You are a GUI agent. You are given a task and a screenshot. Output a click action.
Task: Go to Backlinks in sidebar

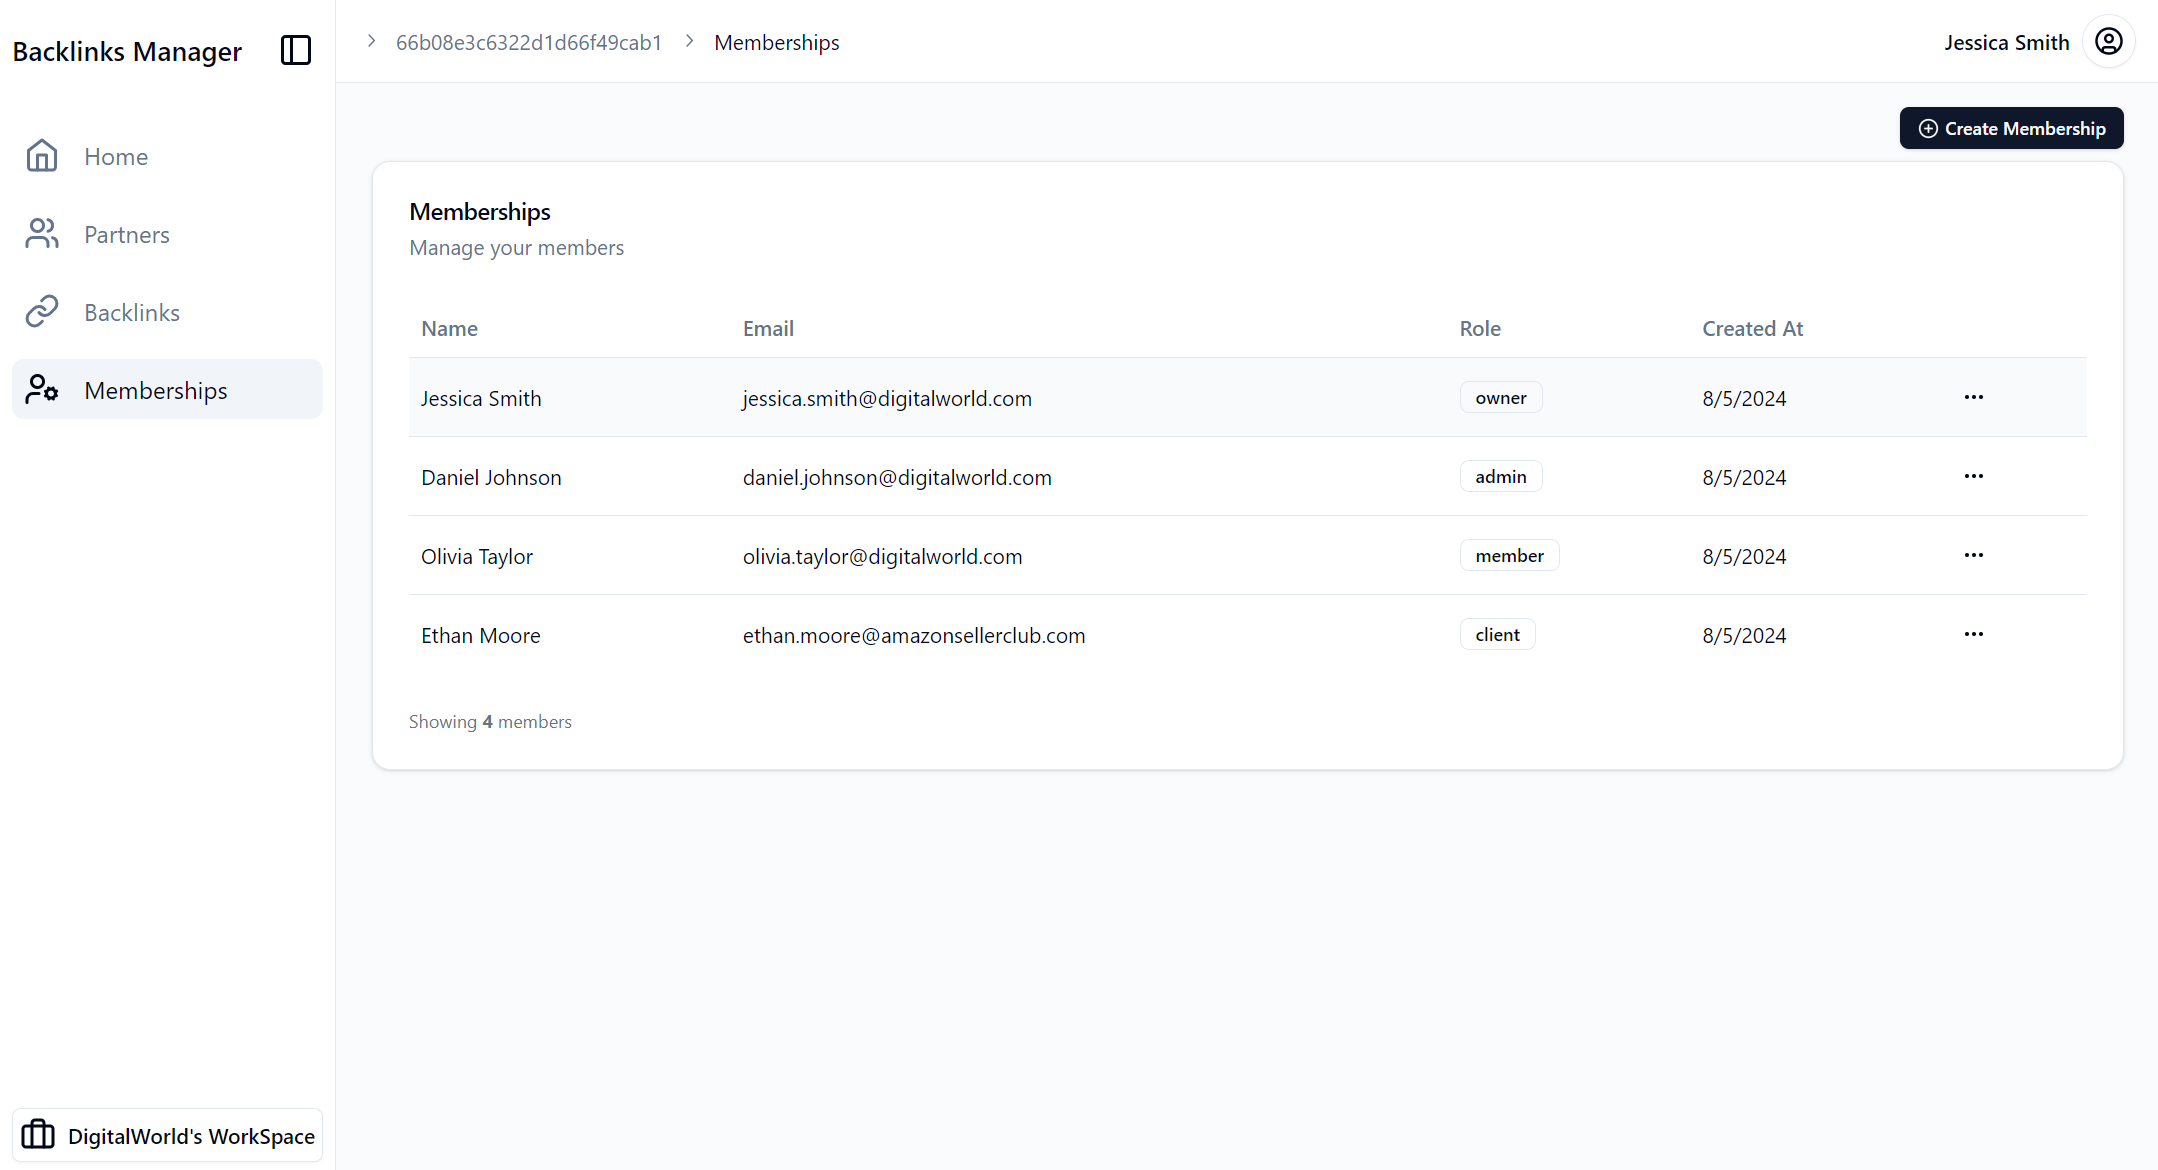pyautogui.click(x=132, y=312)
